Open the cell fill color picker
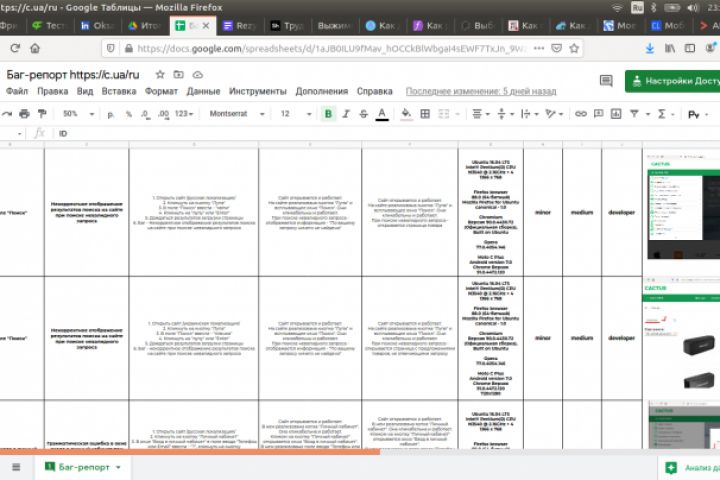Image resolution: width=720 pixels, height=480 pixels. (x=406, y=113)
